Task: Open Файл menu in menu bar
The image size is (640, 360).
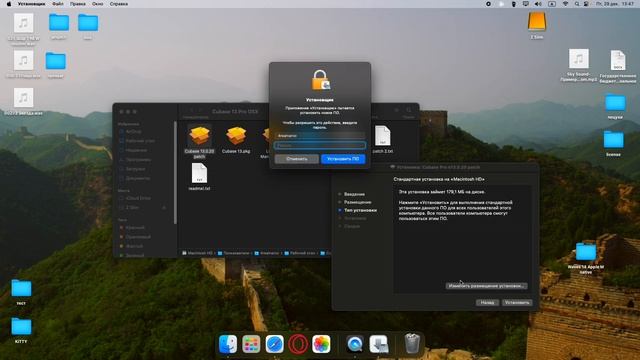Action: coord(58,4)
